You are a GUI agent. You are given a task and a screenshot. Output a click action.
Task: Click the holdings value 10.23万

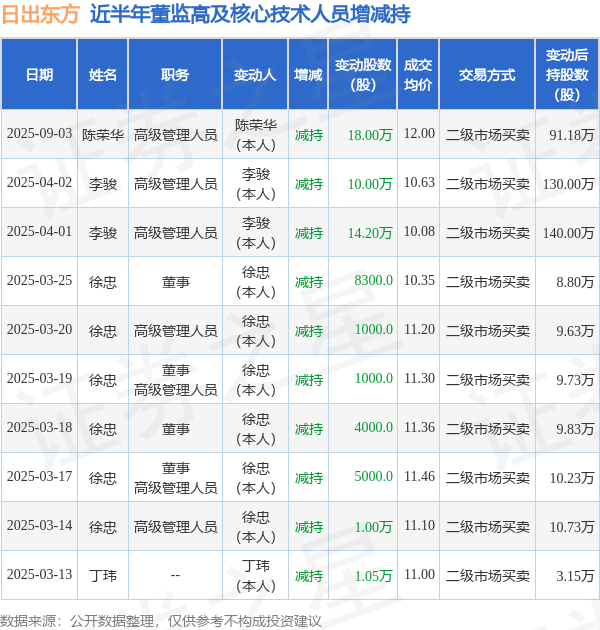[x=571, y=478]
